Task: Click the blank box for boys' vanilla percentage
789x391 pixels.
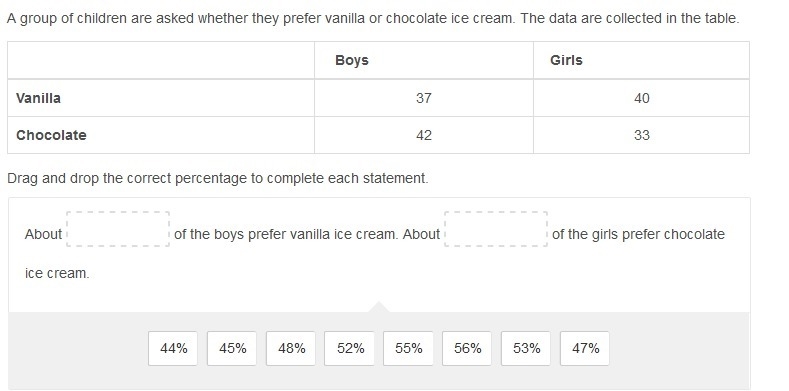Action: tap(118, 229)
